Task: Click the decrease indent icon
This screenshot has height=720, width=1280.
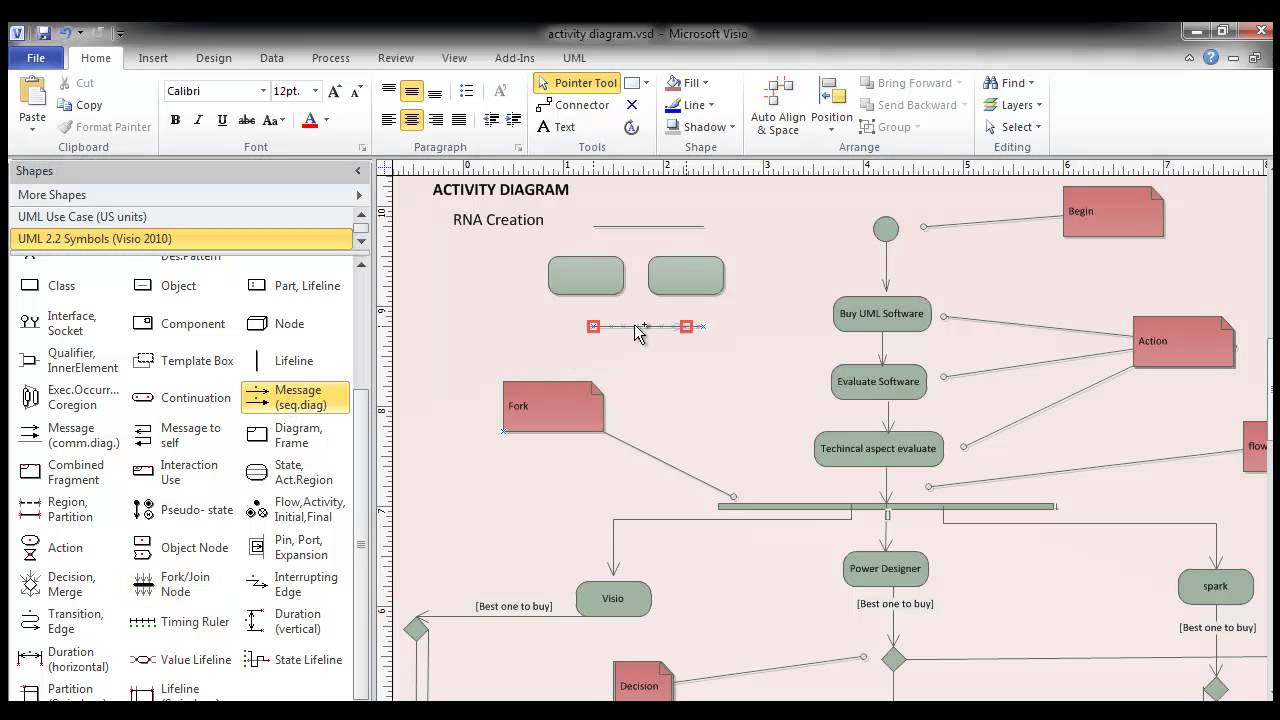Action: (491, 120)
